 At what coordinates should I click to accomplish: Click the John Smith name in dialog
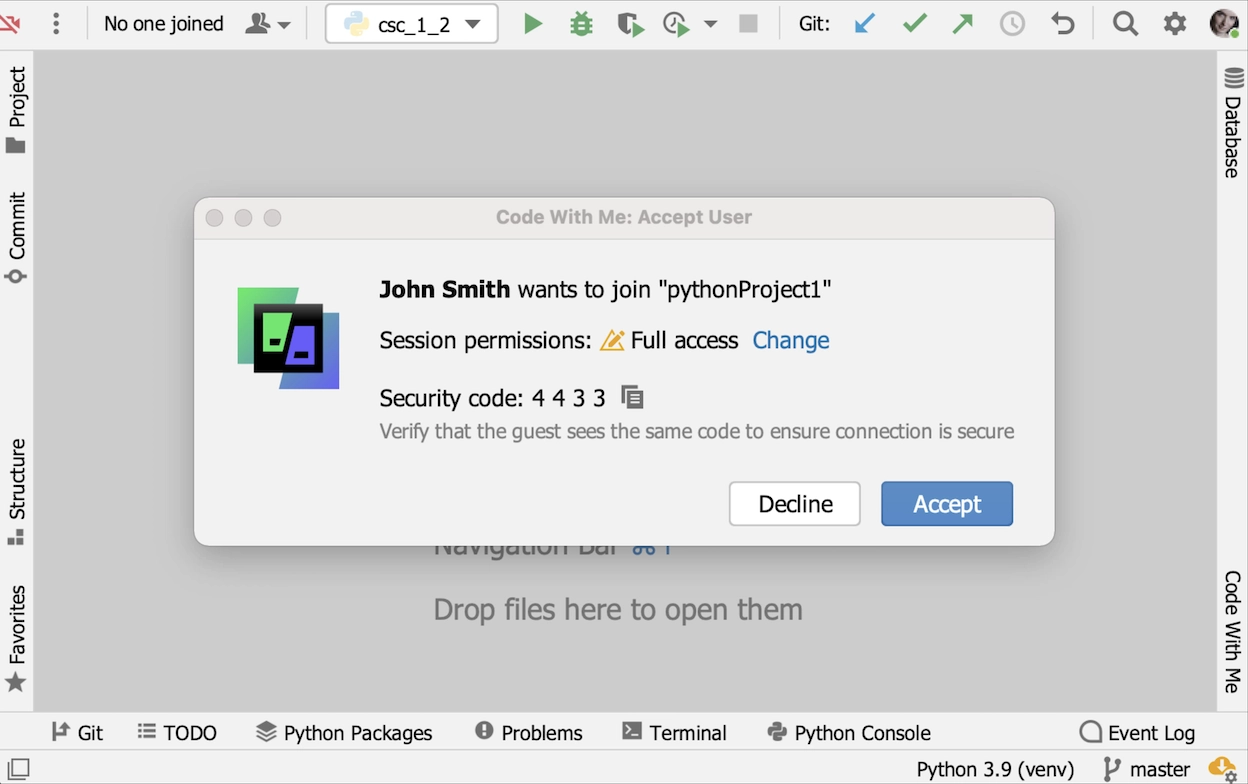click(445, 290)
